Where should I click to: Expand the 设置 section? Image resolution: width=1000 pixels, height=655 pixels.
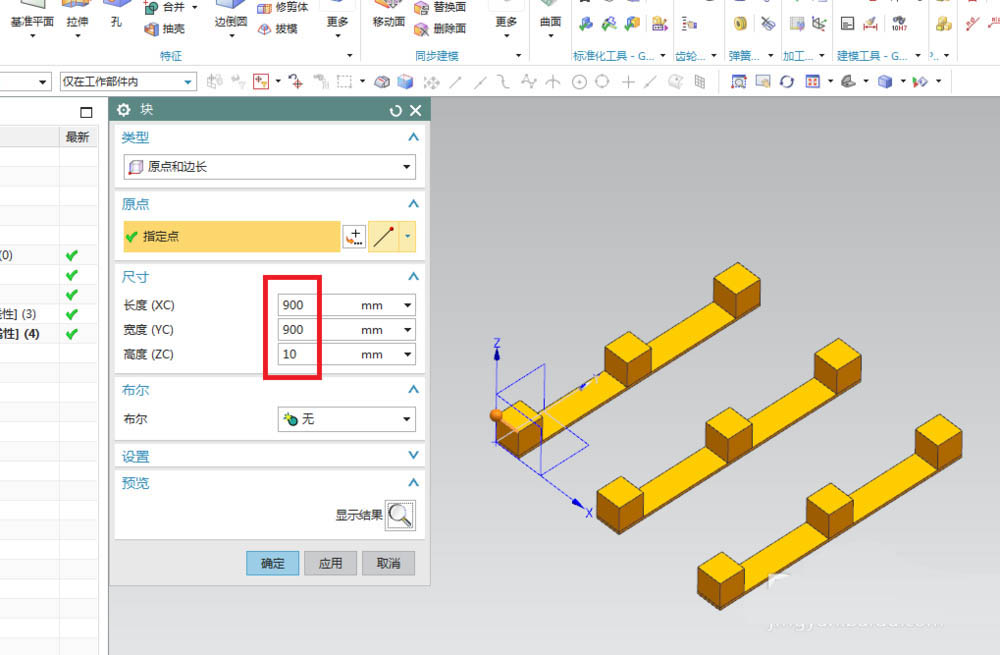tap(413, 456)
